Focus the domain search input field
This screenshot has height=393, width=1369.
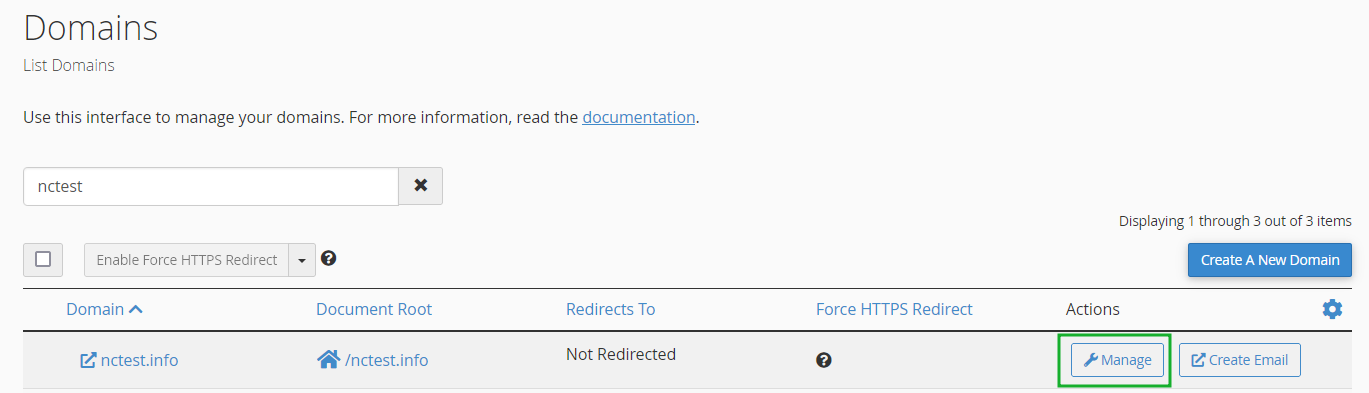coord(211,186)
